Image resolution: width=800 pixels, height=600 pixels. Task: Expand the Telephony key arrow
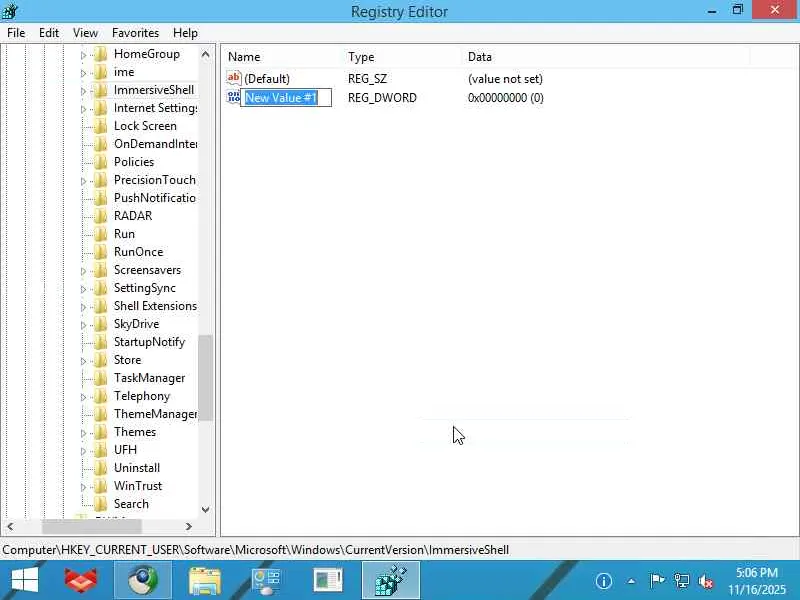(x=83, y=397)
